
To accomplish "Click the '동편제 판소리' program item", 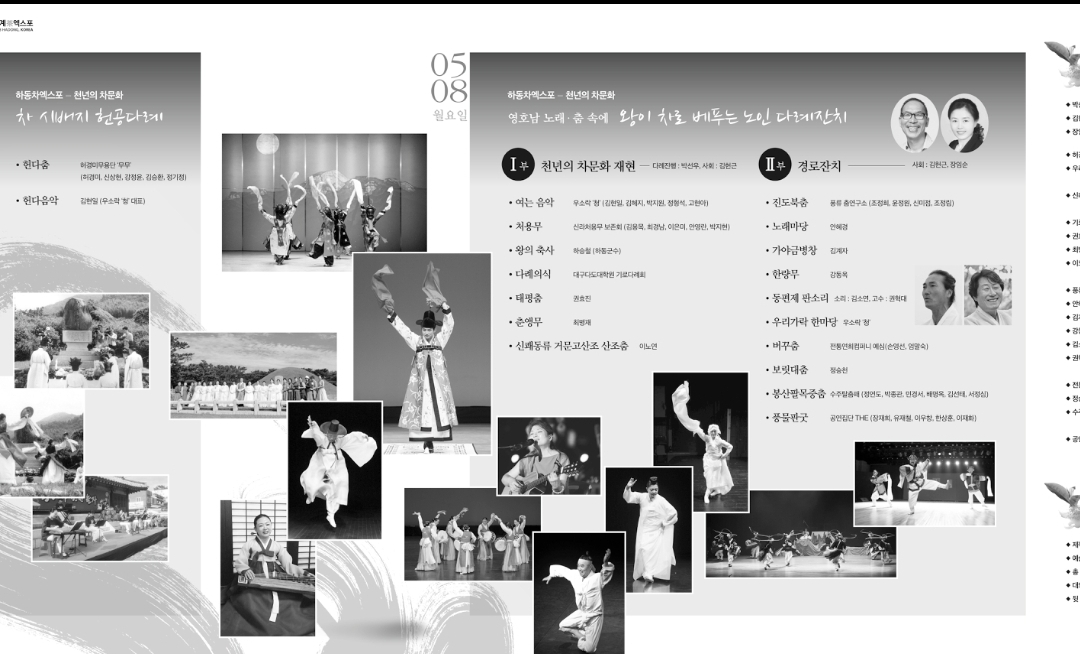I will [800, 298].
